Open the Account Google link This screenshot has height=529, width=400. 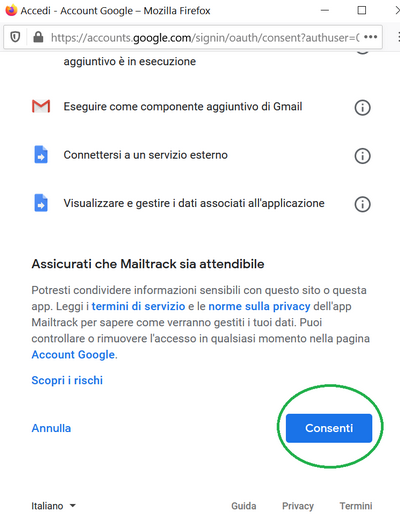click(x=73, y=355)
